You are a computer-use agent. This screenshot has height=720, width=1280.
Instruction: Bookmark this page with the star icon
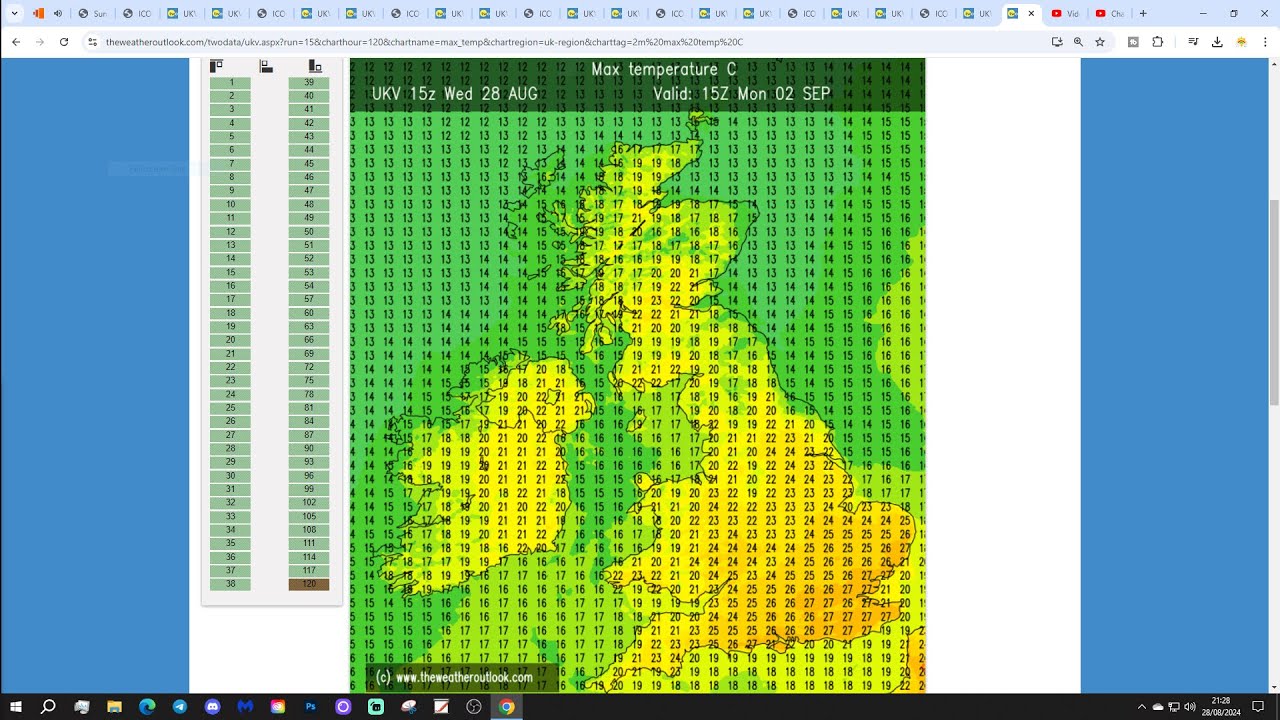point(1100,42)
